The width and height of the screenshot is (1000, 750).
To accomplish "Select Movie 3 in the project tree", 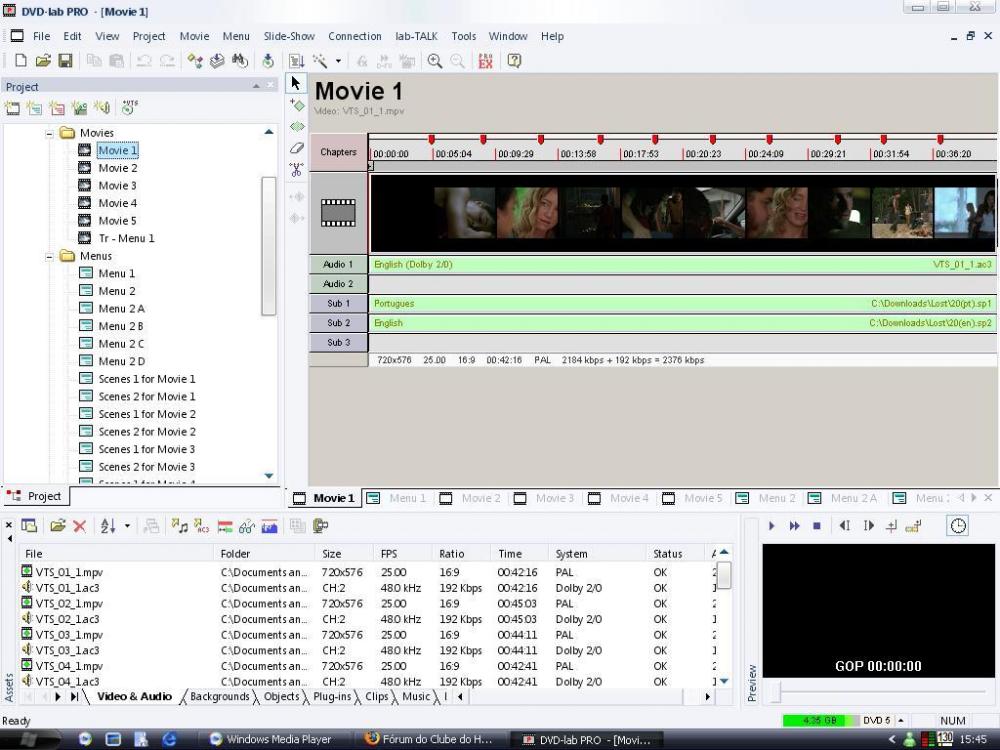I will tap(117, 186).
